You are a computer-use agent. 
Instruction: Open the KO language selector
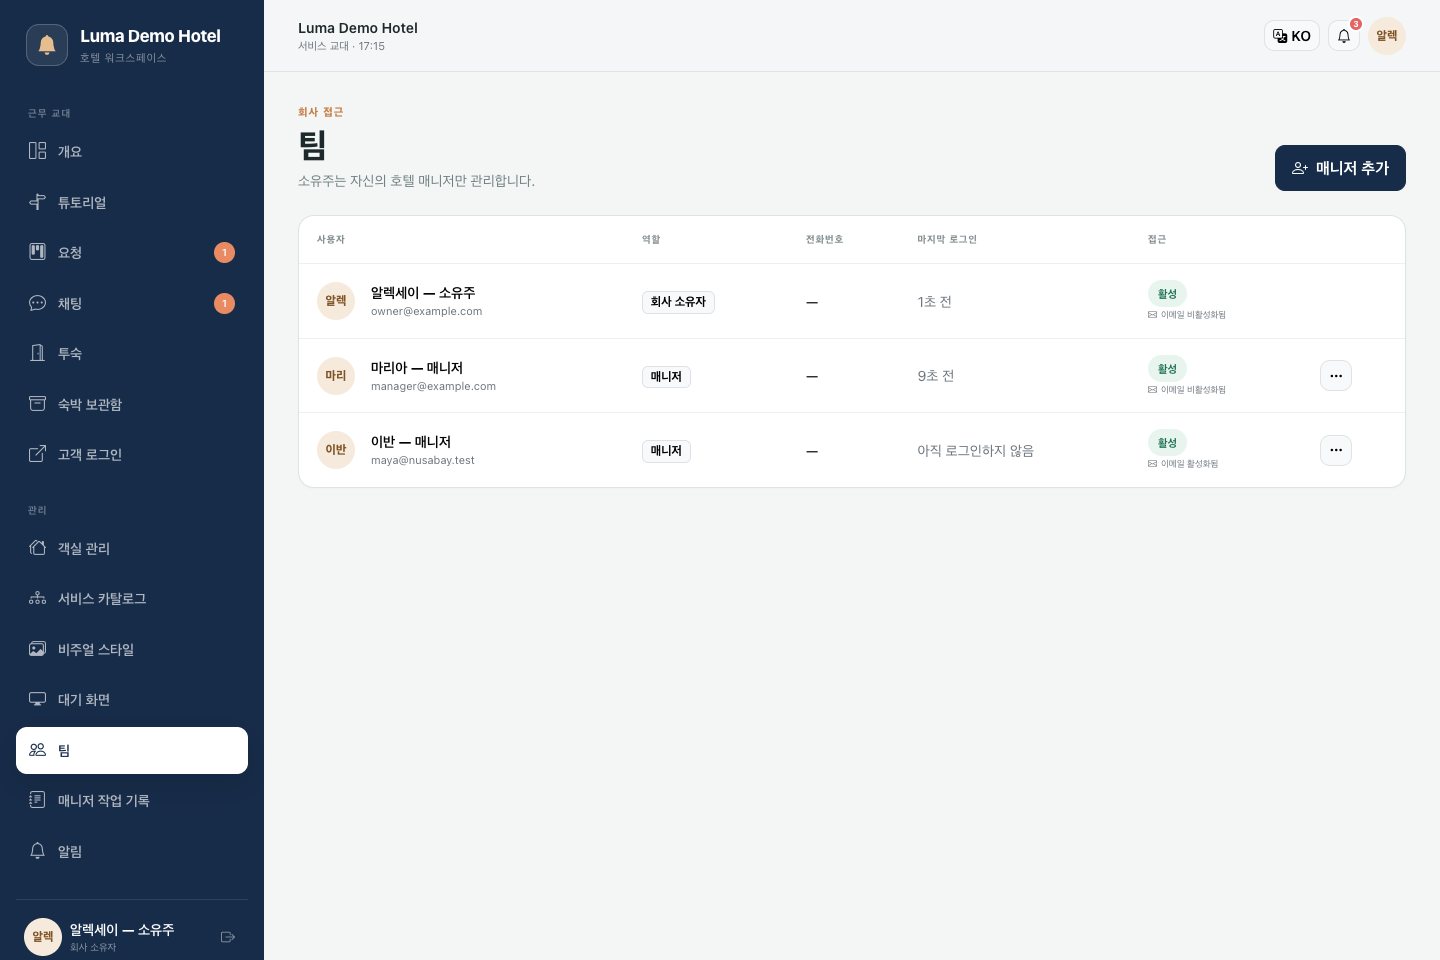tap(1292, 36)
